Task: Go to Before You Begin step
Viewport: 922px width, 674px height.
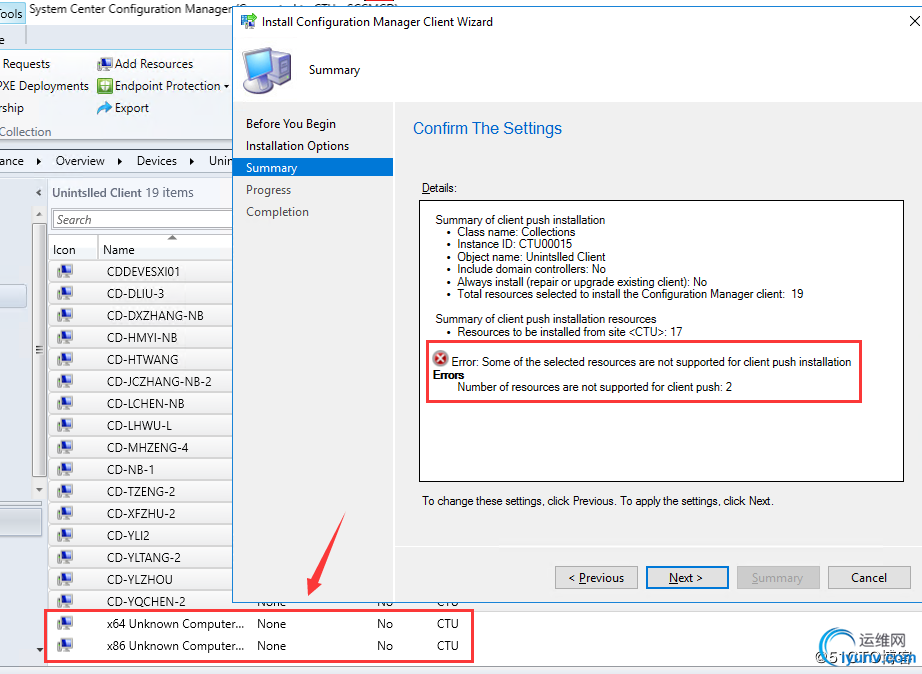Action: click(x=290, y=124)
